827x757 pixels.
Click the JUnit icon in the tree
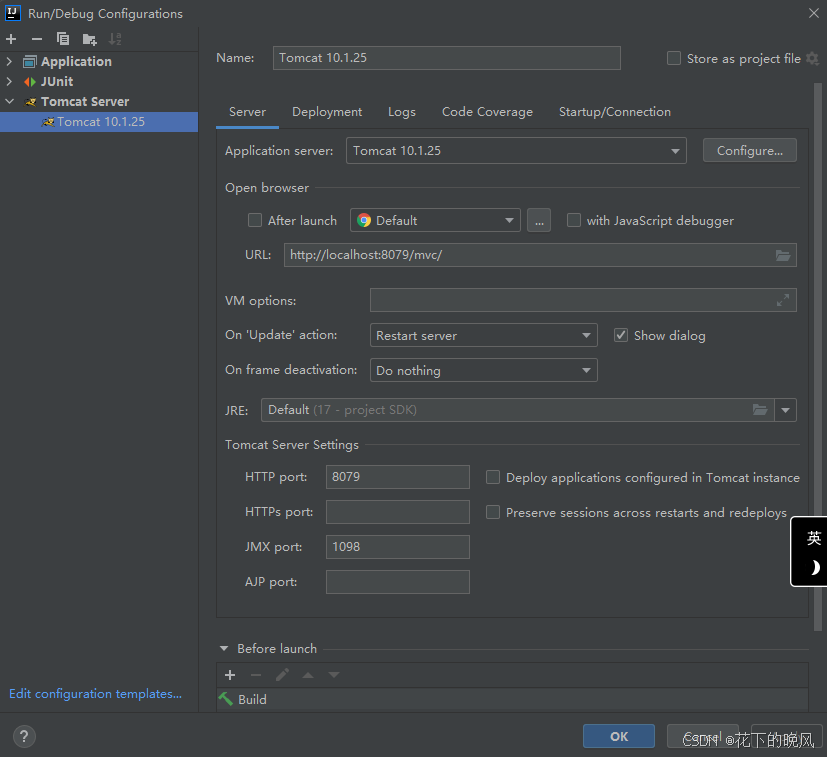pos(30,82)
